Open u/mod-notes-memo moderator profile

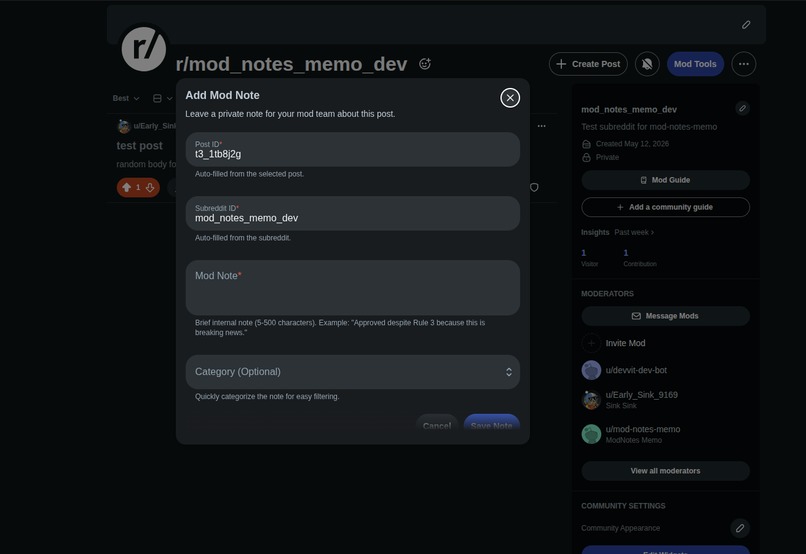(643, 429)
